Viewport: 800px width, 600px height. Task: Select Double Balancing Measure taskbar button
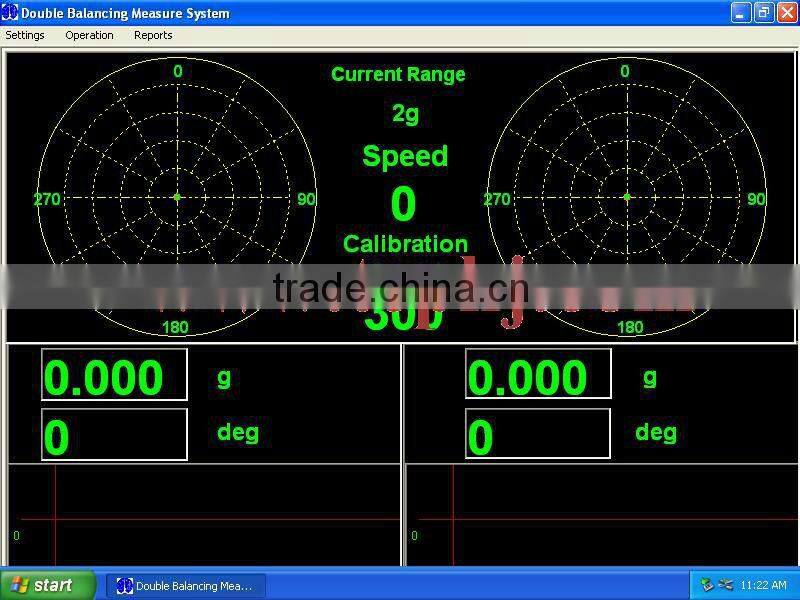point(186,586)
